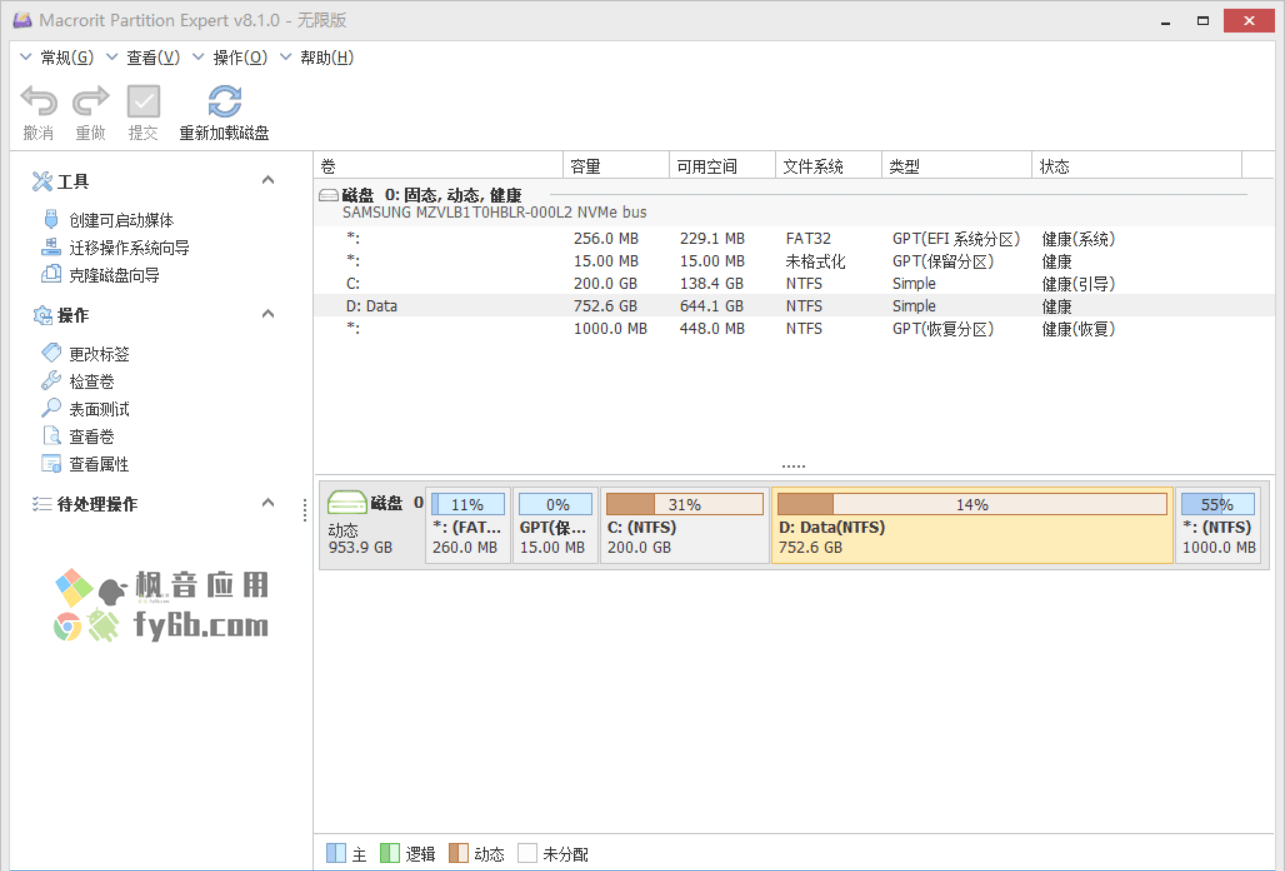Click the 待处理操作 list icon
Screen dimensions: 1285x871
(x=42, y=504)
